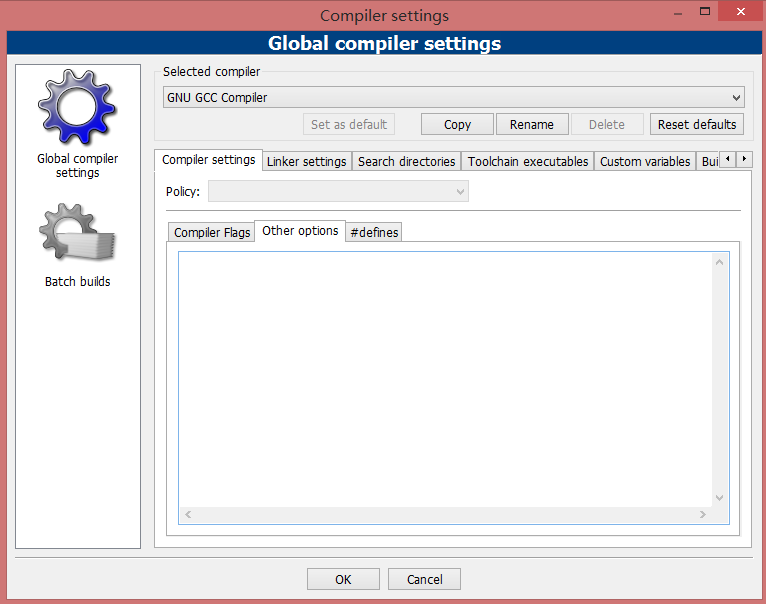Rename the selected compiler
Image resolution: width=766 pixels, height=604 pixels.
pos(532,124)
